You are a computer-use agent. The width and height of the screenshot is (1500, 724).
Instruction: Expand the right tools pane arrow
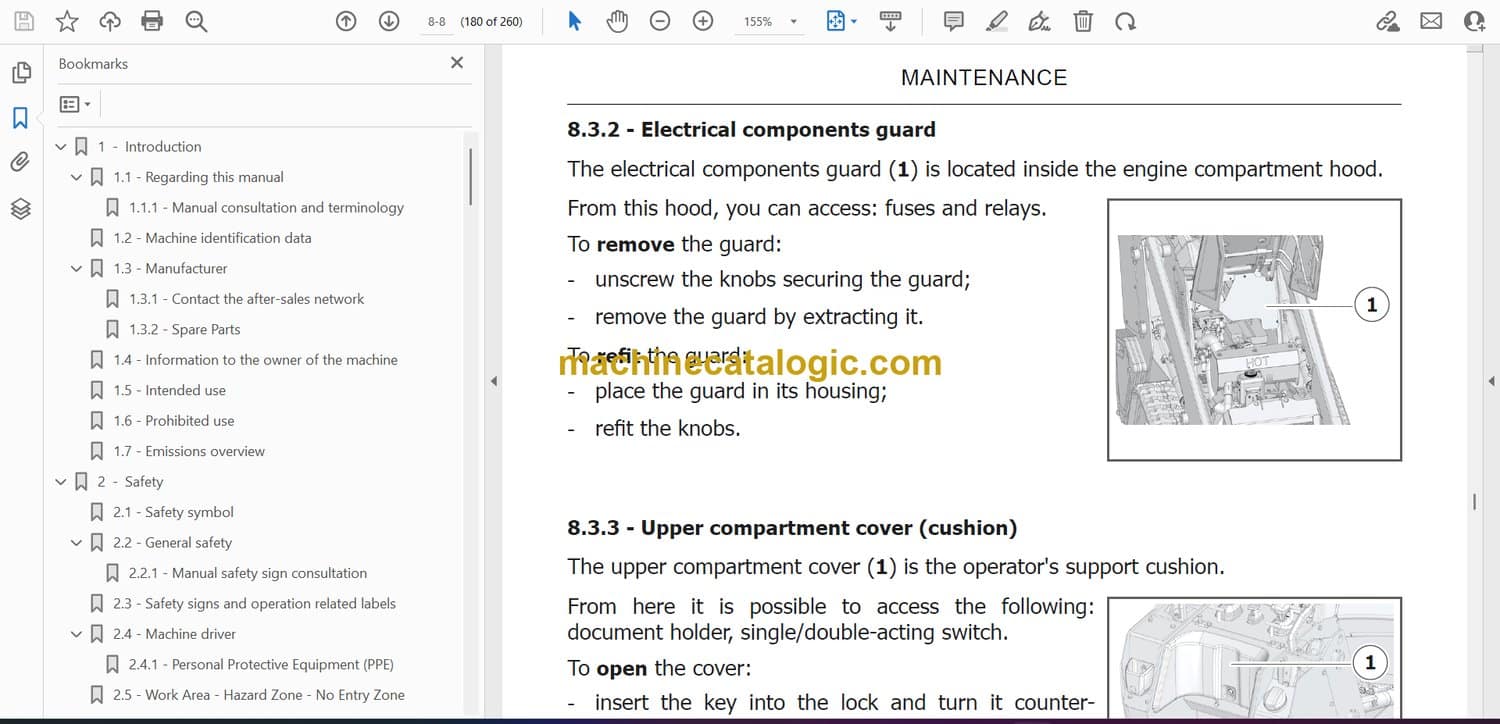(1491, 381)
